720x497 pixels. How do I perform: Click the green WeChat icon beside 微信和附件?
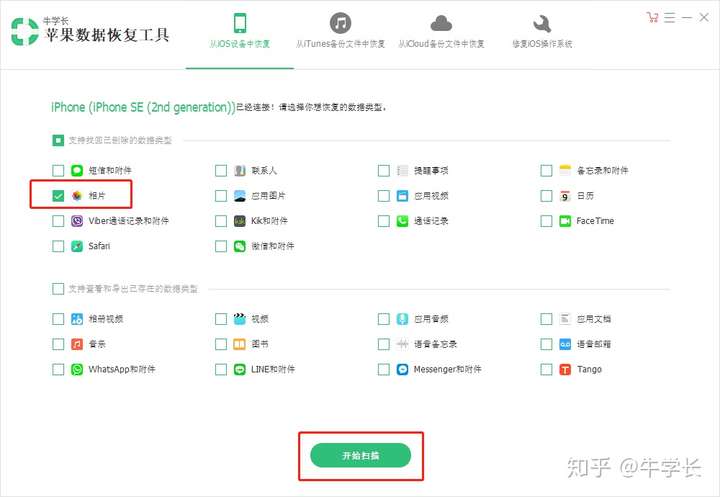(240, 246)
